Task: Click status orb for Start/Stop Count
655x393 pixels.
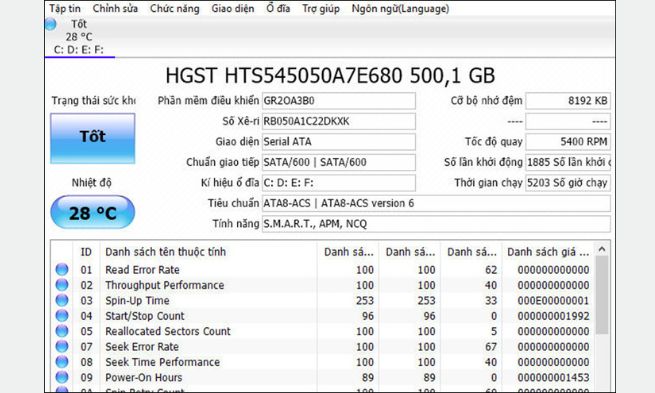Action: coord(62,316)
